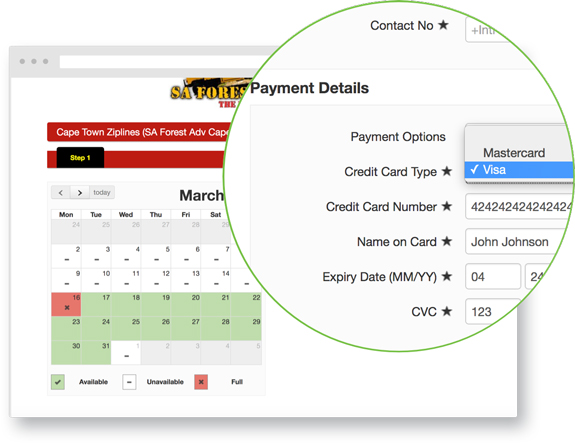Select available date March 30

click(x=66, y=352)
